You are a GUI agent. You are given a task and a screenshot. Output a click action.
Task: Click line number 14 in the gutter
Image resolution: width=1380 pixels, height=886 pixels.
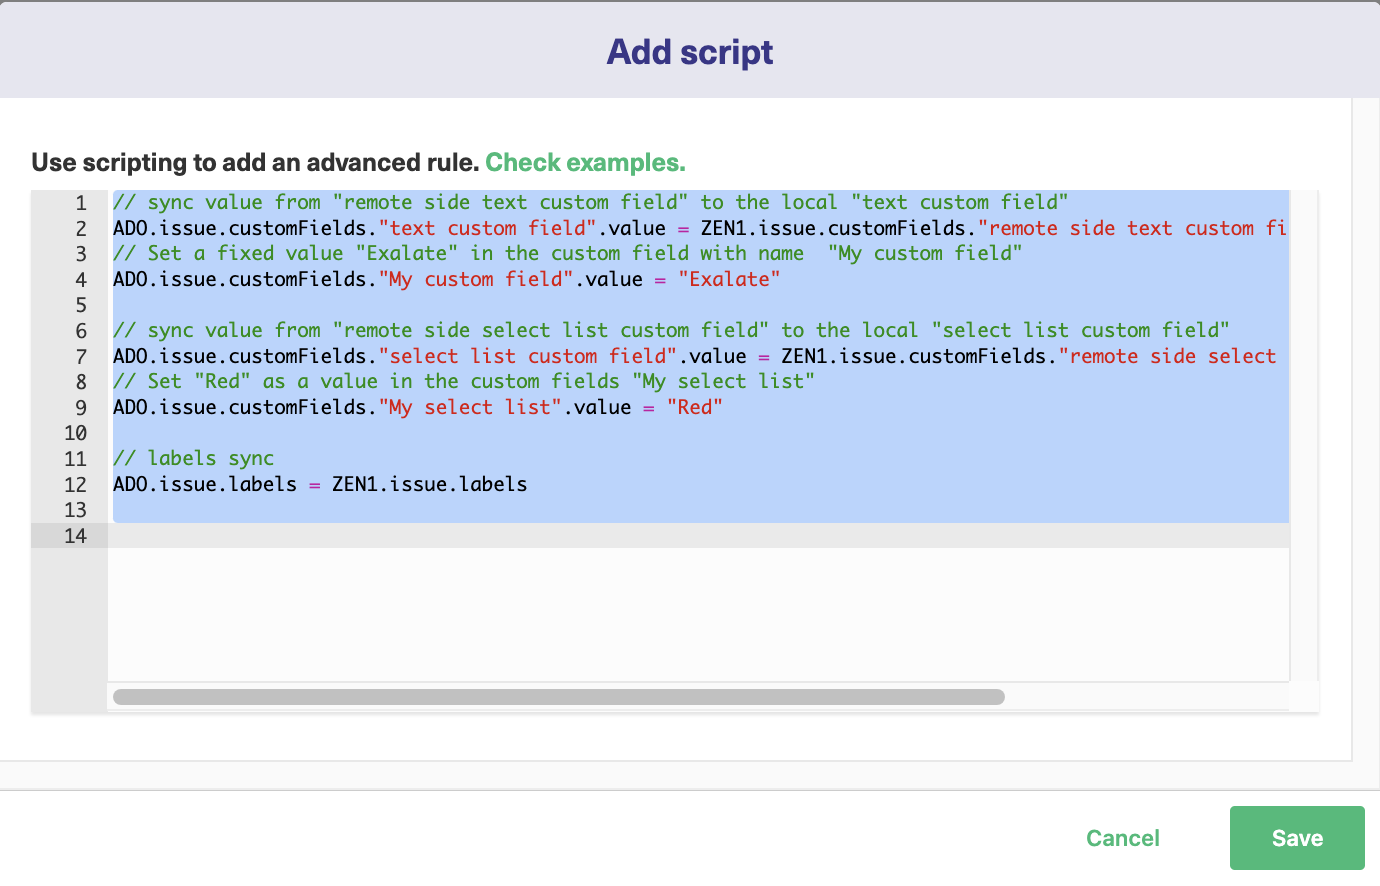75,536
